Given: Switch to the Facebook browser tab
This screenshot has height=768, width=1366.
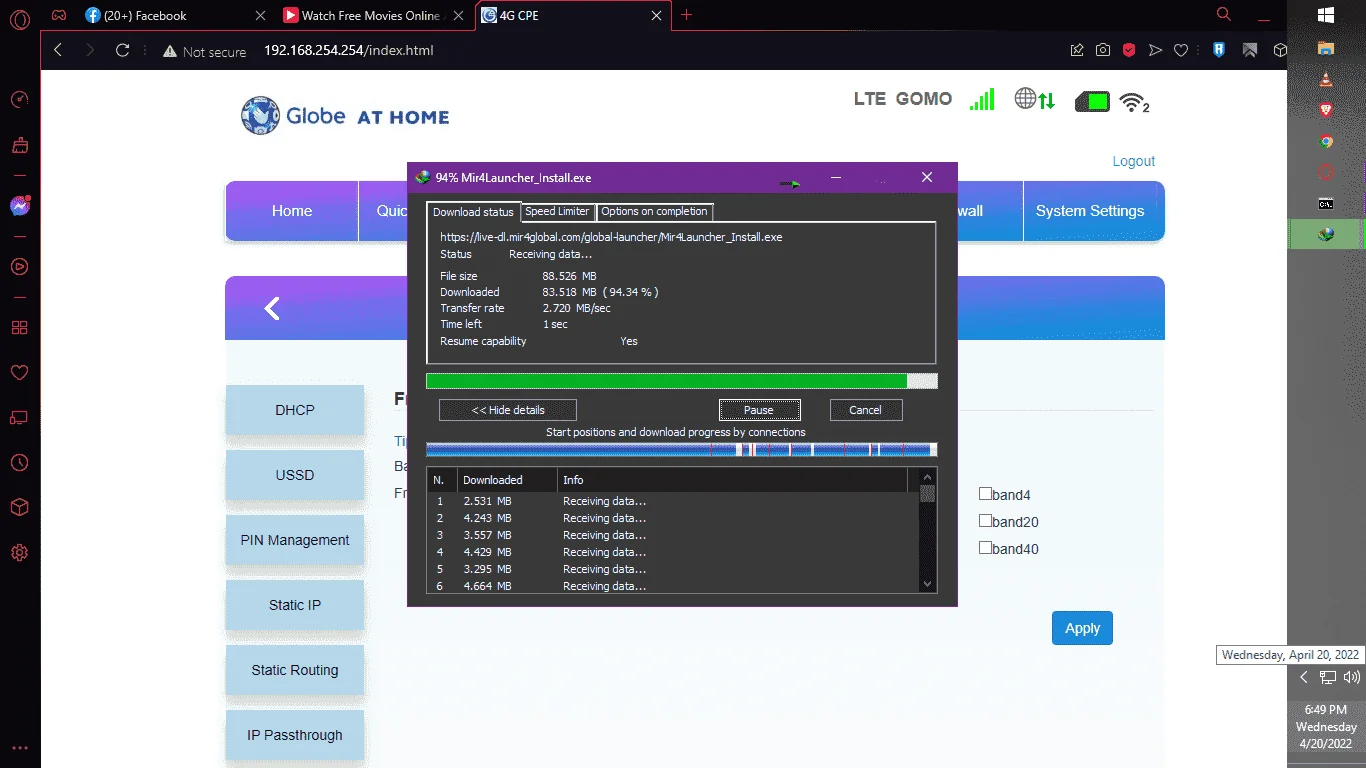Looking at the screenshot, I should pyautogui.click(x=175, y=16).
